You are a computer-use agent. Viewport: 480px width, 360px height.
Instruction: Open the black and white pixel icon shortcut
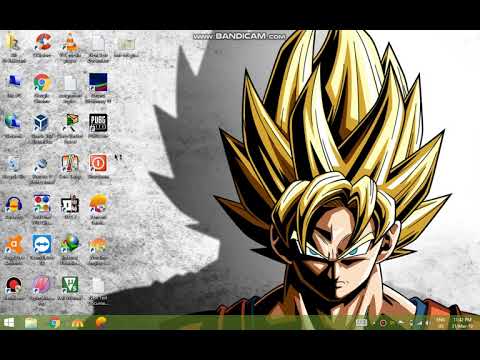(70, 207)
